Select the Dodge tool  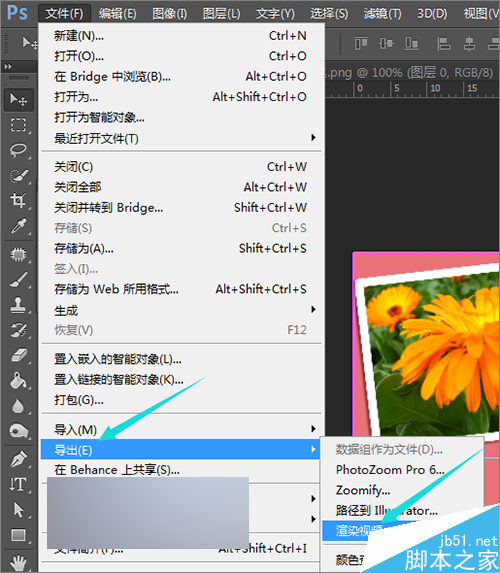click(18, 431)
